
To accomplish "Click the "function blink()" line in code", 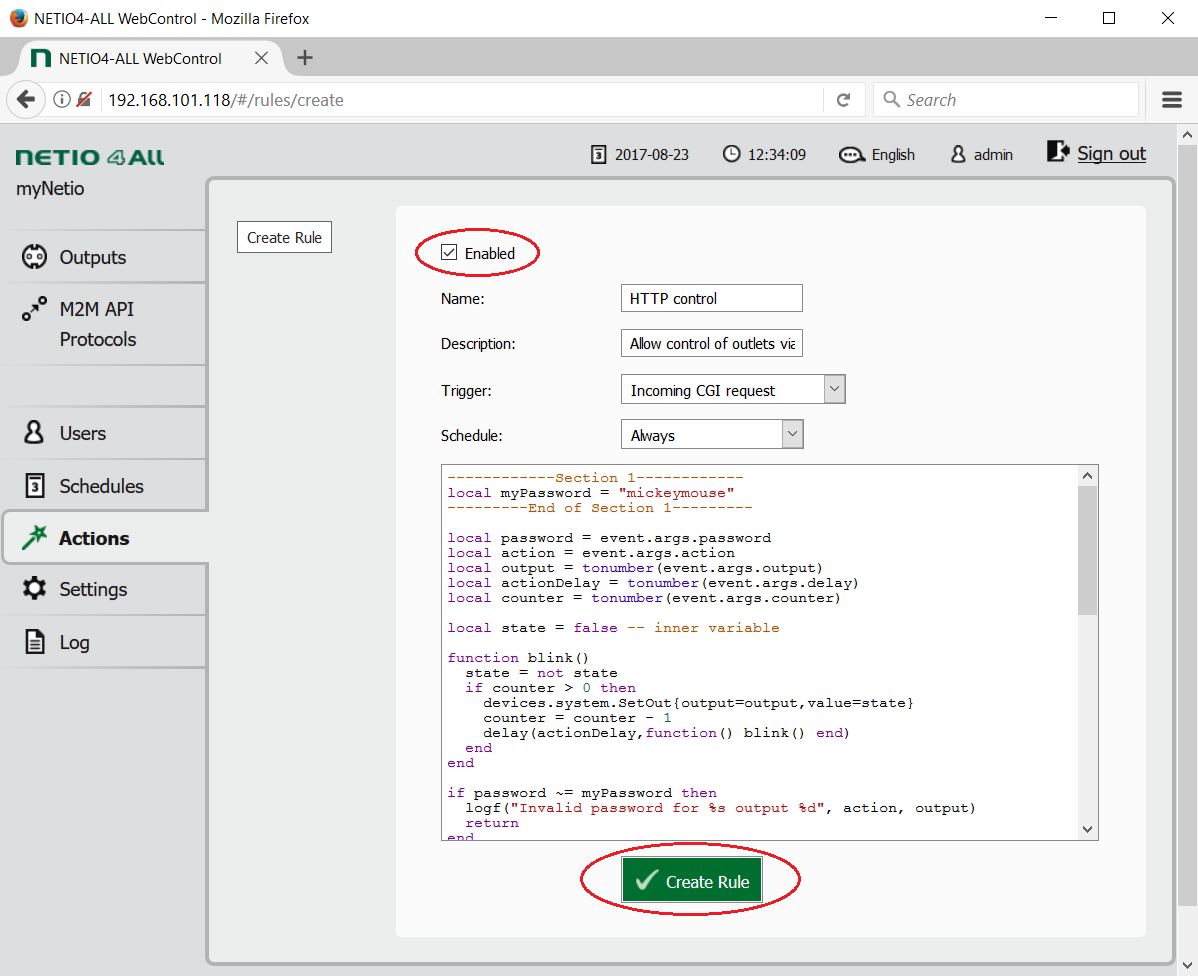I will point(518,657).
